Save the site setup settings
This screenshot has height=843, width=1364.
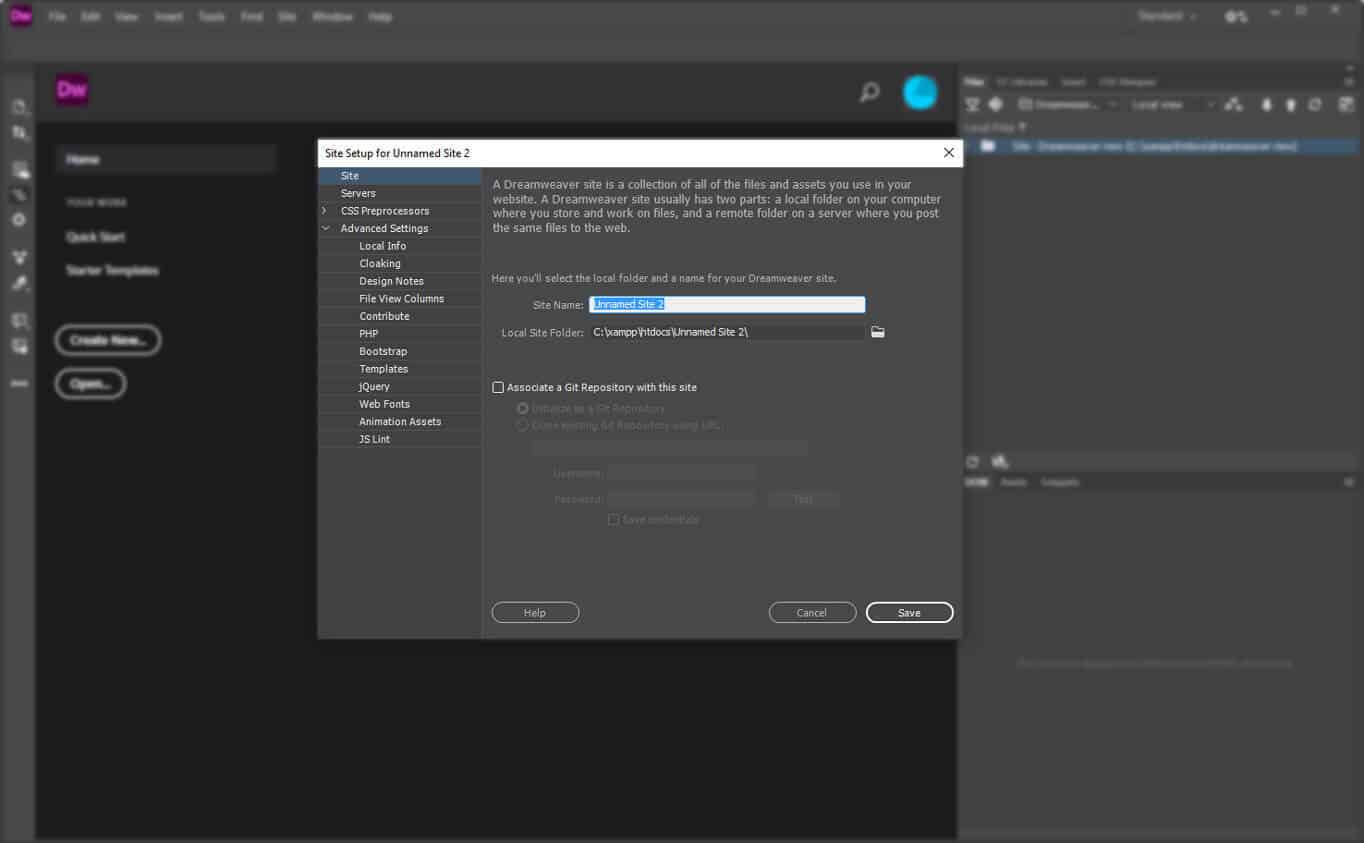908,612
